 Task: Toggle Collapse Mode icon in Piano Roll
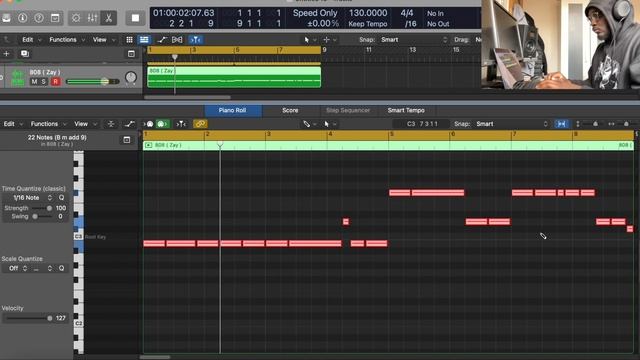point(111,124)
